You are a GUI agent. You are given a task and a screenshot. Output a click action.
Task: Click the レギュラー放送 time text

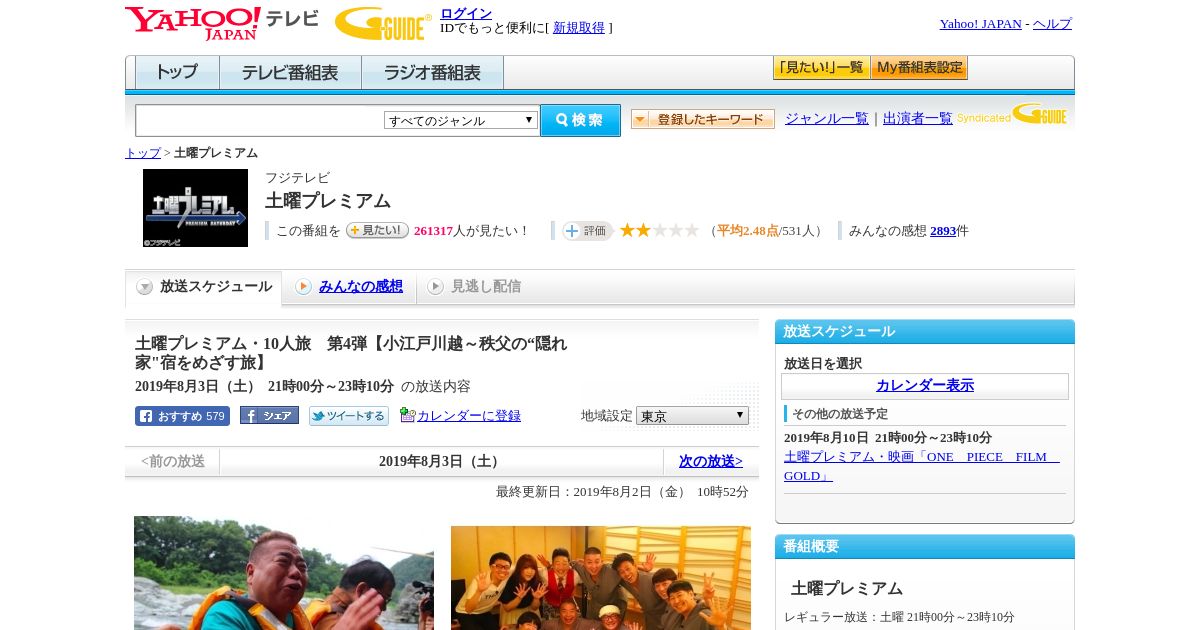[x=899, y=617]
